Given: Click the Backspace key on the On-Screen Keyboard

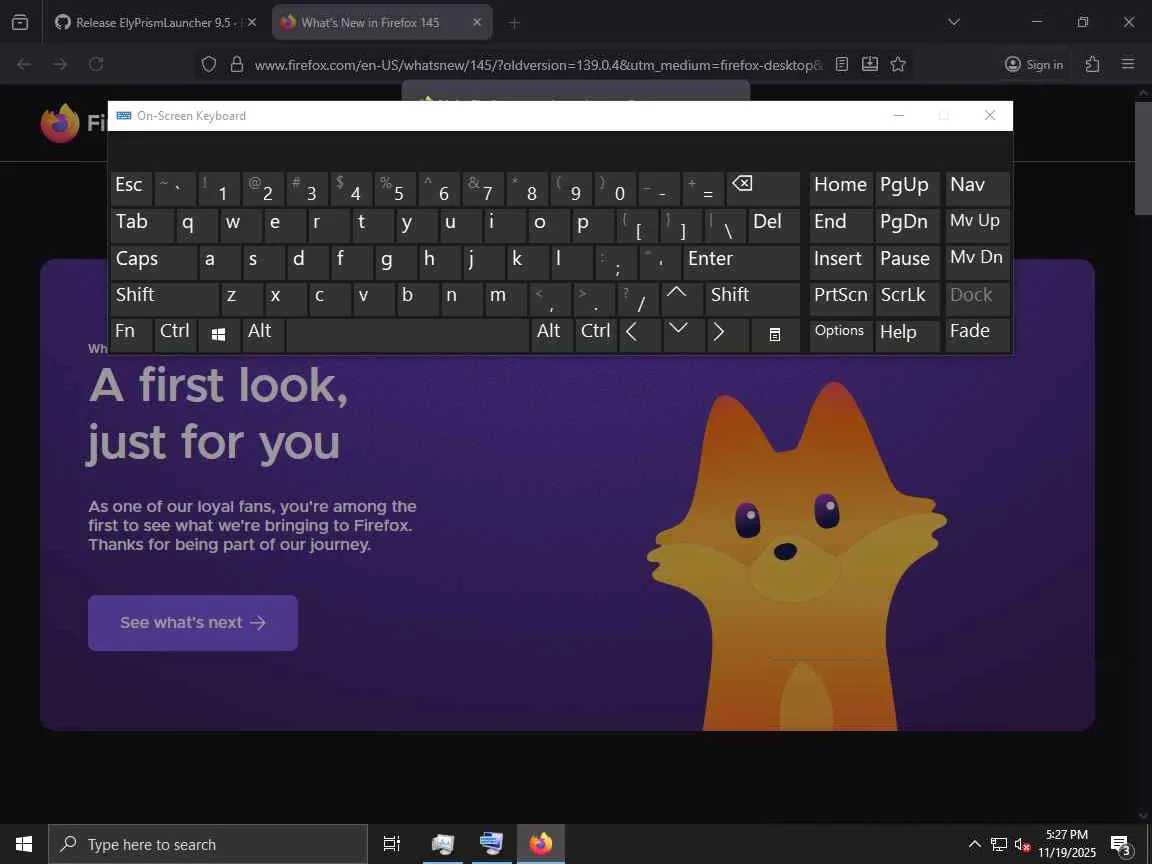Looking at the screenshot, I should point(763,189).
